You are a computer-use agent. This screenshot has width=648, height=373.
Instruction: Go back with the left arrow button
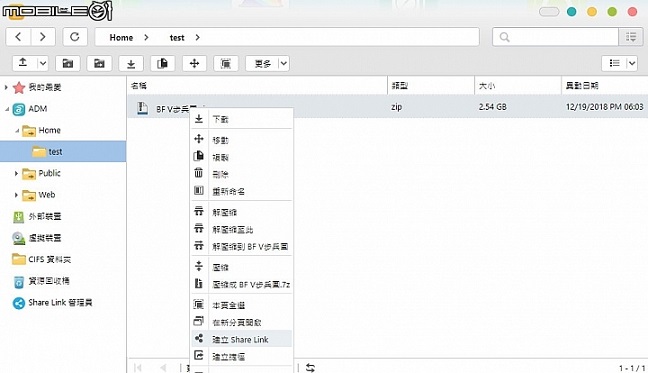coord(18,37)
